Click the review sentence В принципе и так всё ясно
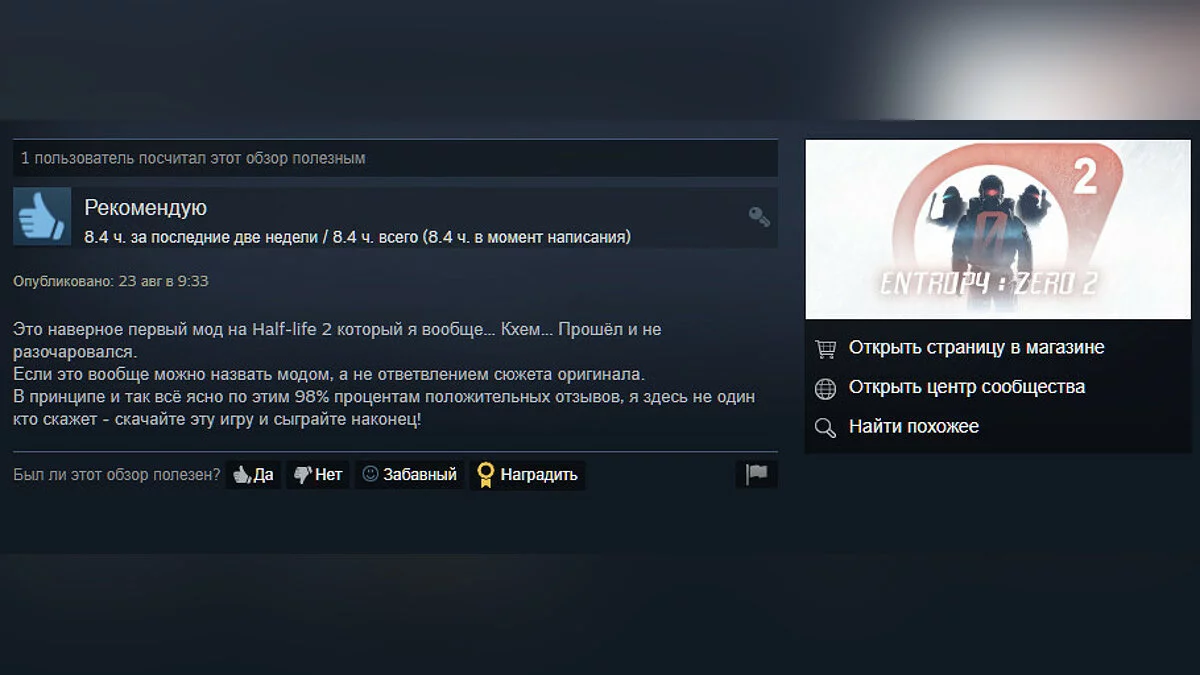The image size is (1200, 675). tap(384, 409)
